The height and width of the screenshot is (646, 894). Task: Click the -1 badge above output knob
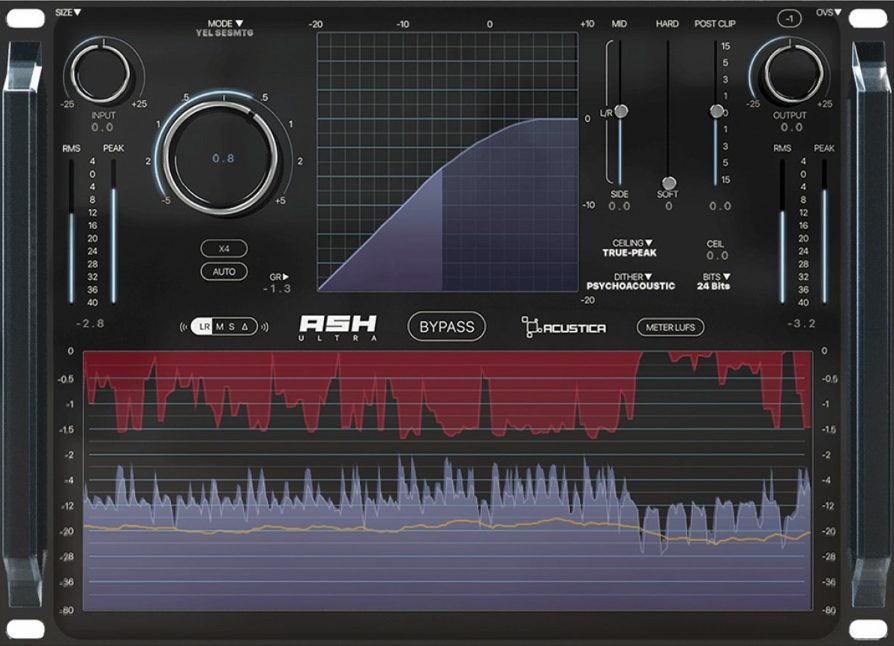(790, 20)
